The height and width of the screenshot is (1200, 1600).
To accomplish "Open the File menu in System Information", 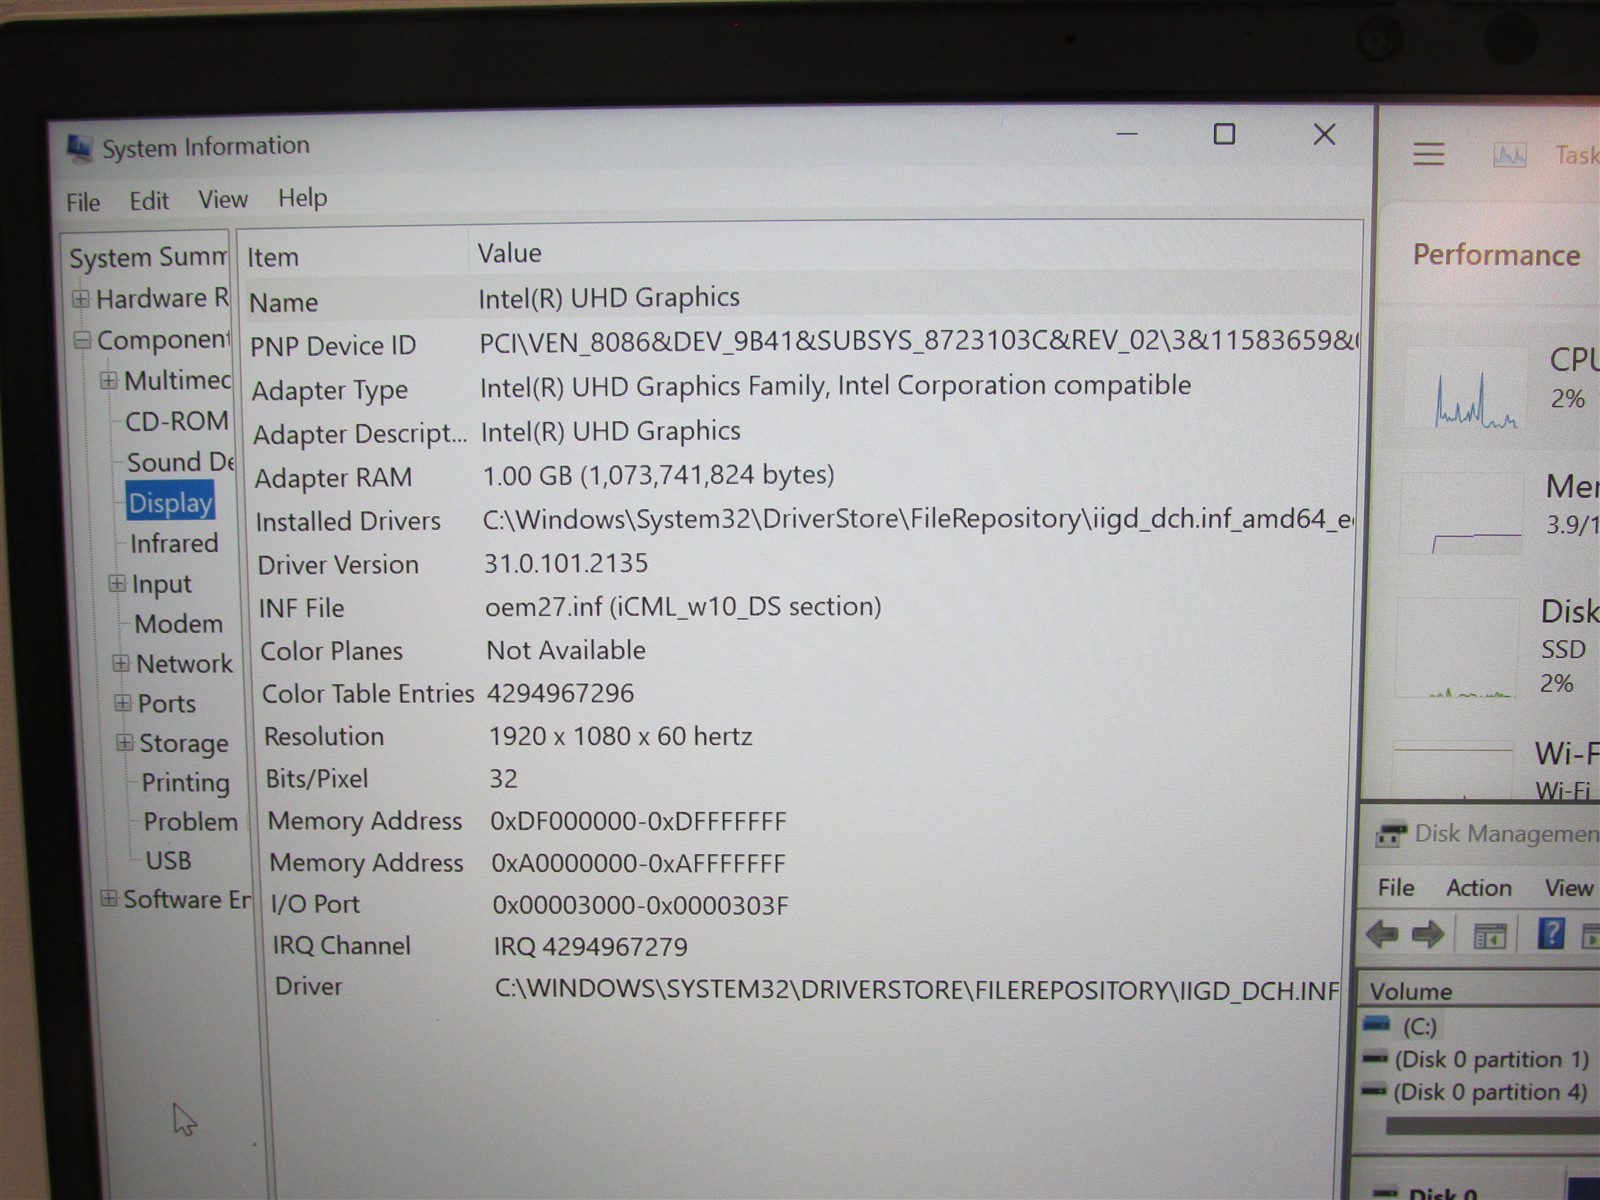I will tap(83, 202).
